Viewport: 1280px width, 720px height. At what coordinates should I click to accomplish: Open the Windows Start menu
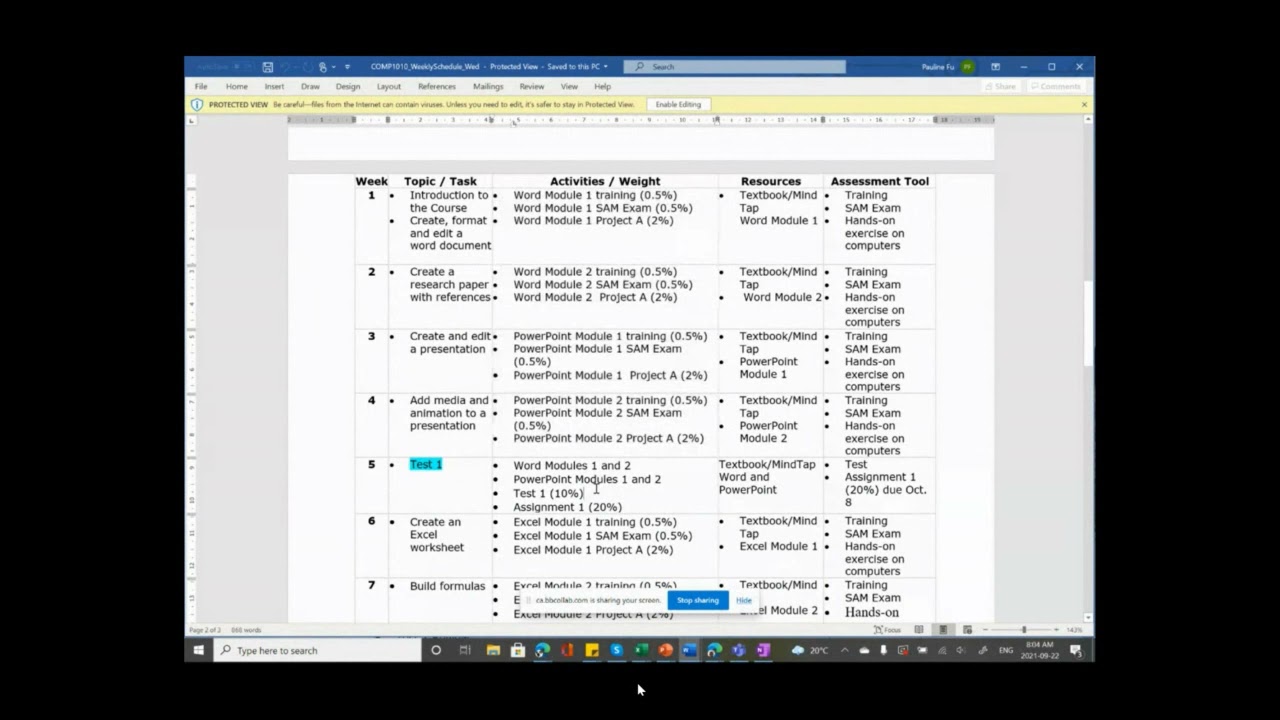198,650
